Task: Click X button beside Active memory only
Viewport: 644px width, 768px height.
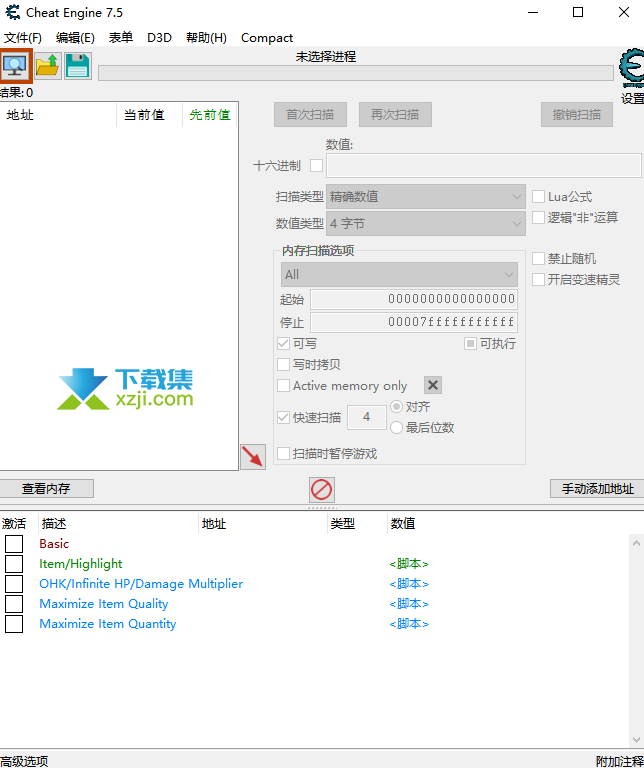Action: (432, 385)
